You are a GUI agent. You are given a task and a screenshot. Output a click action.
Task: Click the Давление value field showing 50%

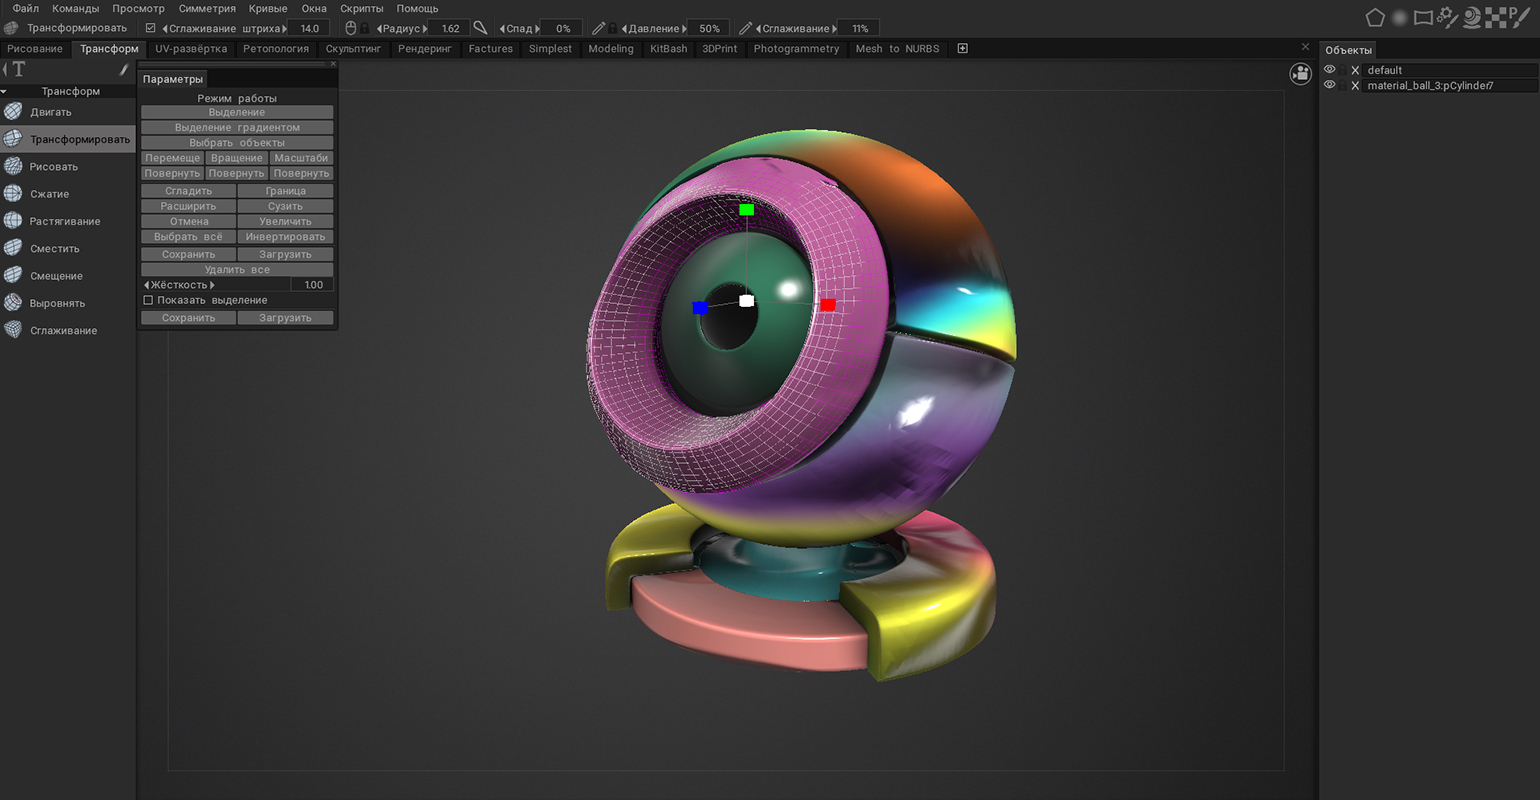click(x=708, y=28)
